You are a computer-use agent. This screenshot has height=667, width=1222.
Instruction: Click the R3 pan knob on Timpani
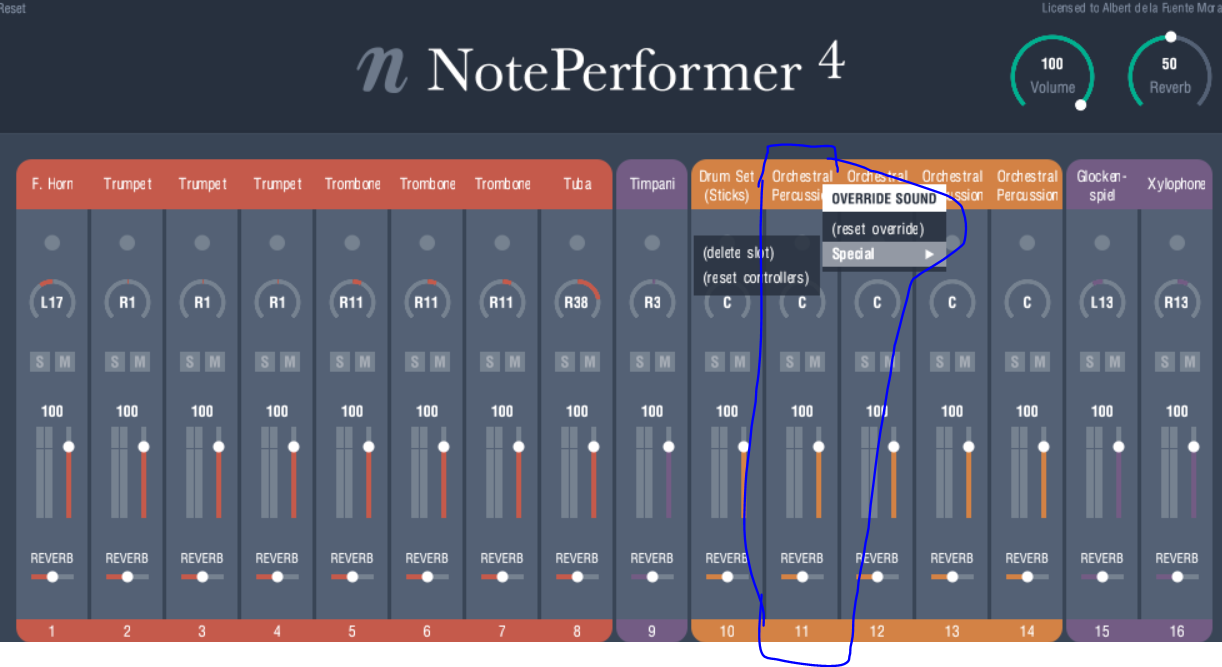pyautogui.click(x=652, y=301)
